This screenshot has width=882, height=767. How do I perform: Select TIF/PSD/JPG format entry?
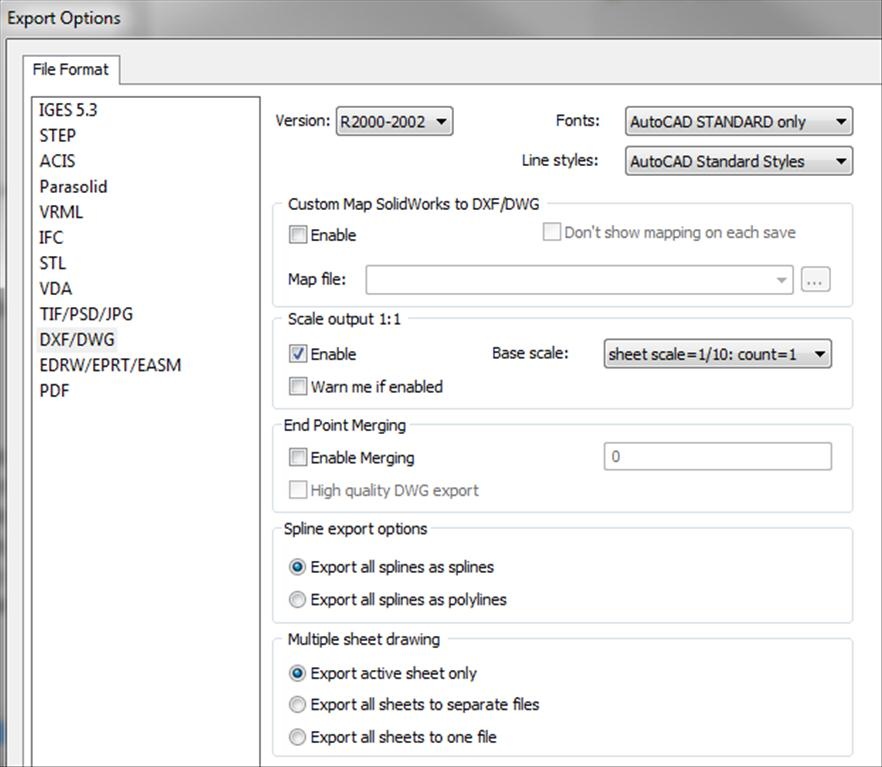point(86,314)
